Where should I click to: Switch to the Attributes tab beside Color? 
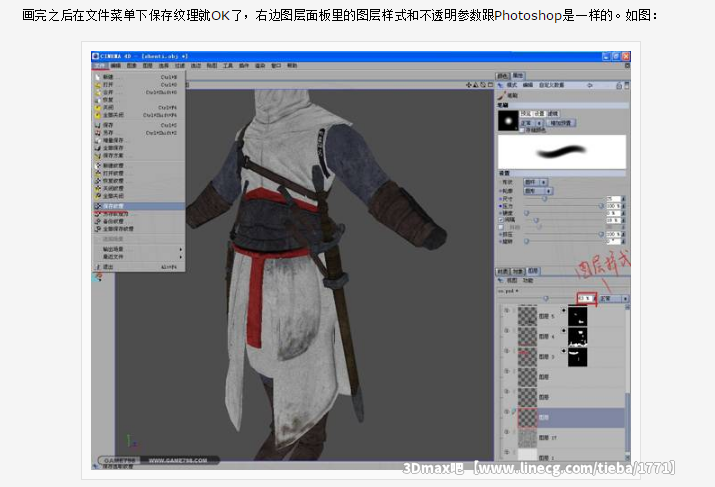(x=518, y=76)
